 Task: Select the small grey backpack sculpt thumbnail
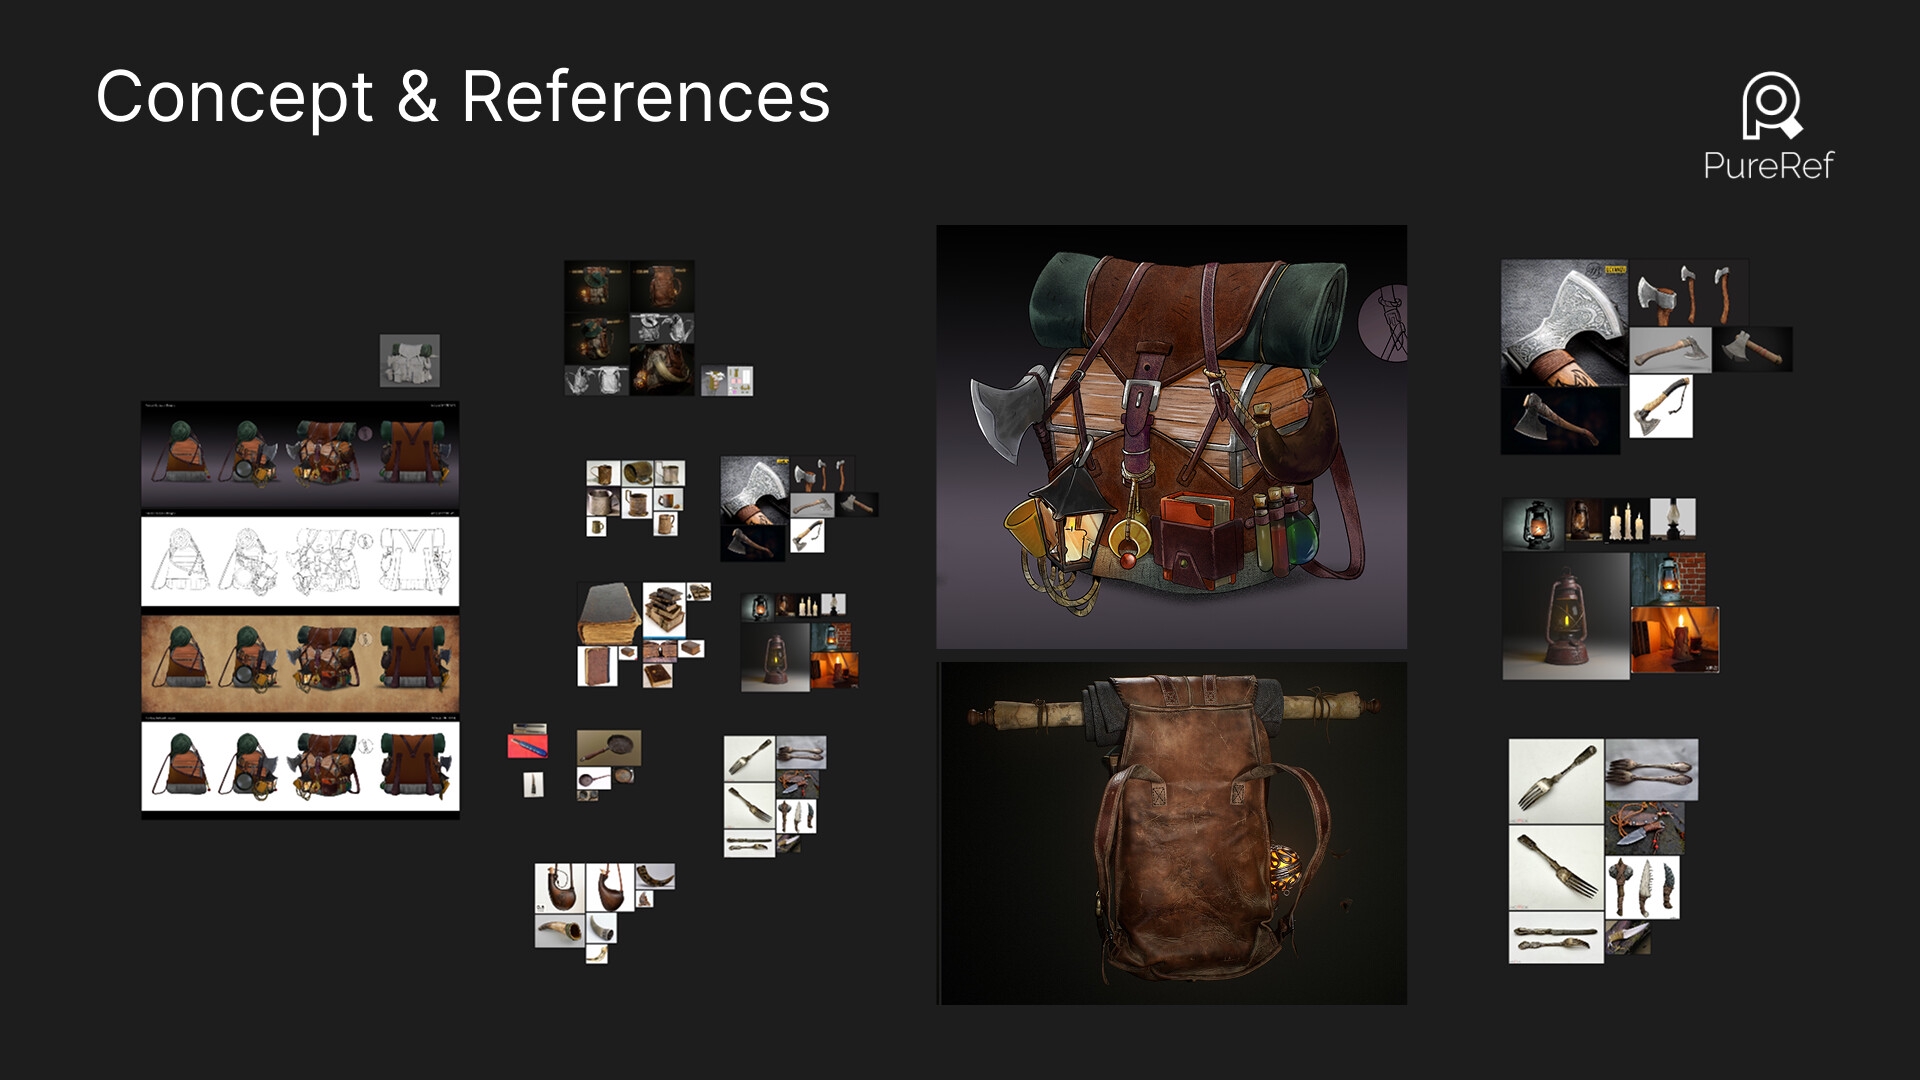coord(409,361)
